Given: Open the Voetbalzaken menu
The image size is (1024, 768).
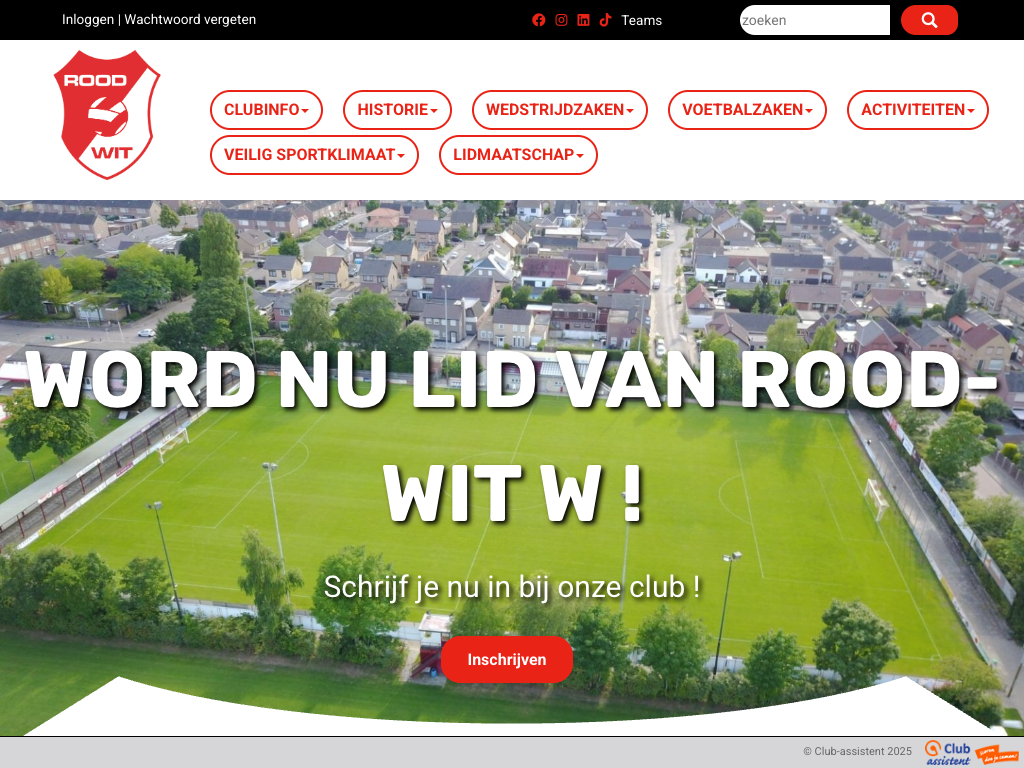Looking at the screenshot, I should (747, 110).
